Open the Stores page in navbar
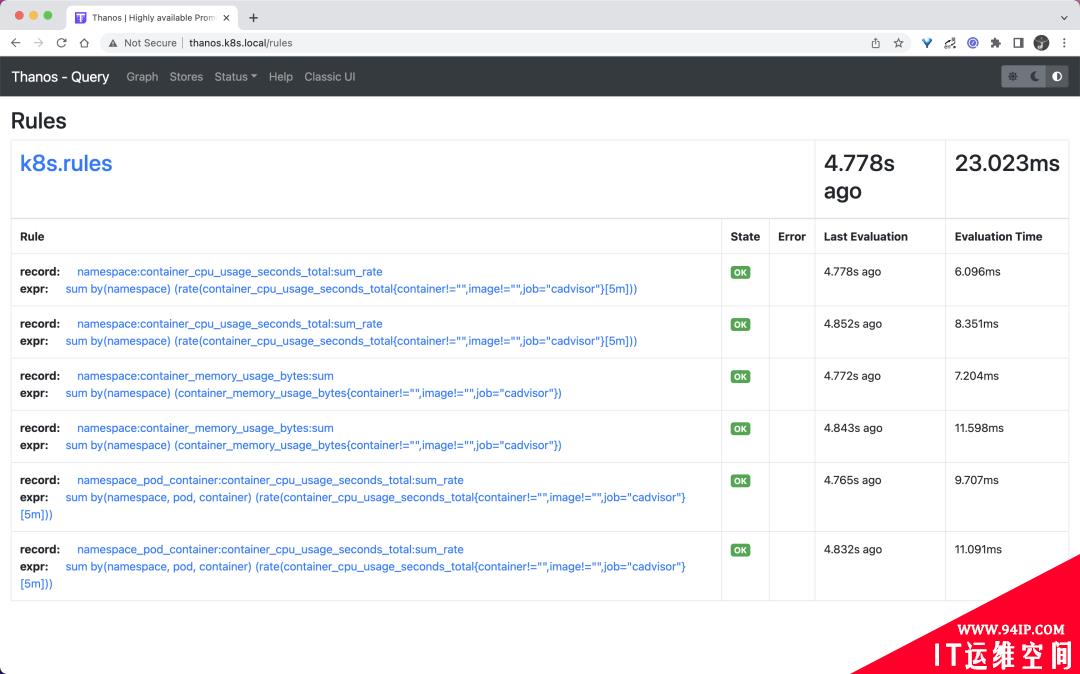 tap(186, 77)
